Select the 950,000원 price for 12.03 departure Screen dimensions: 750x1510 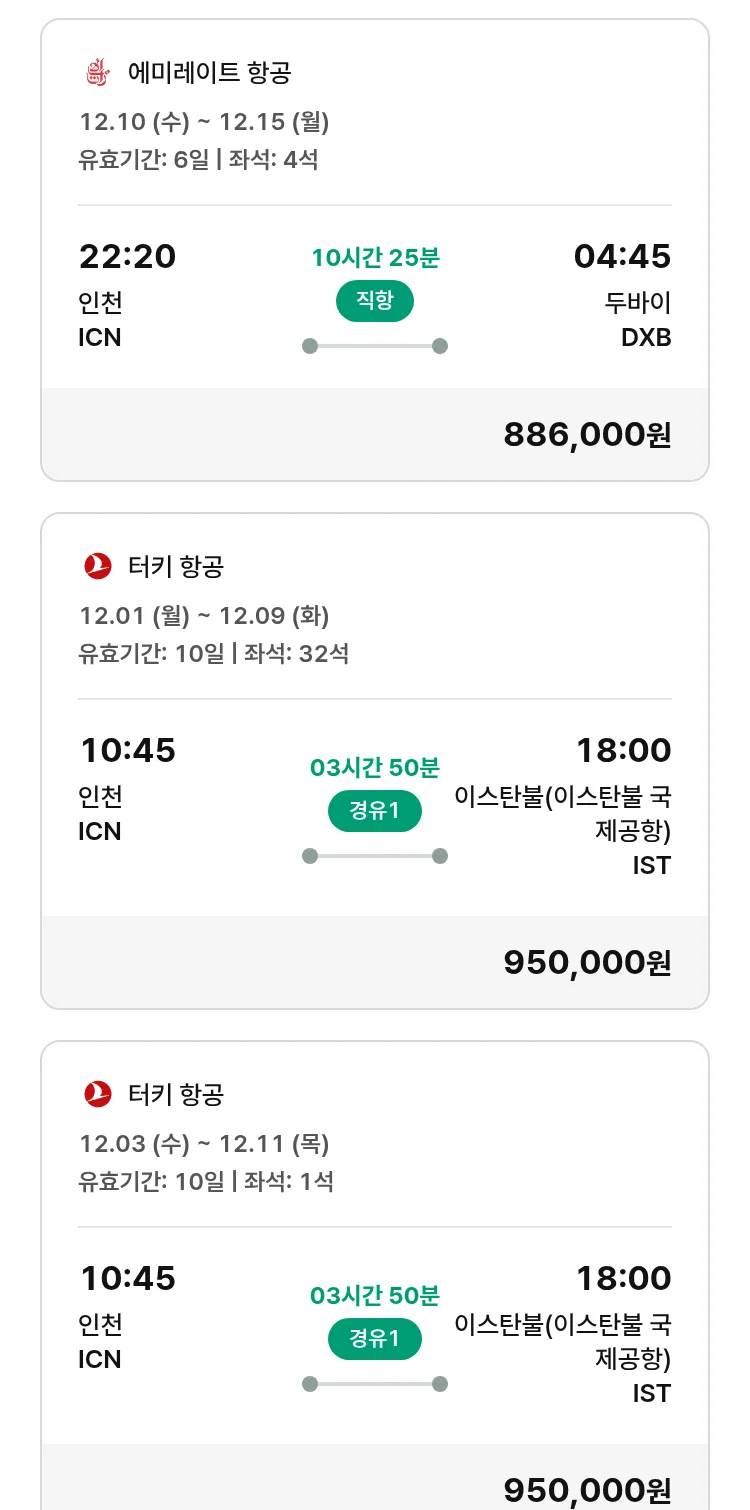coord(586,1490)
